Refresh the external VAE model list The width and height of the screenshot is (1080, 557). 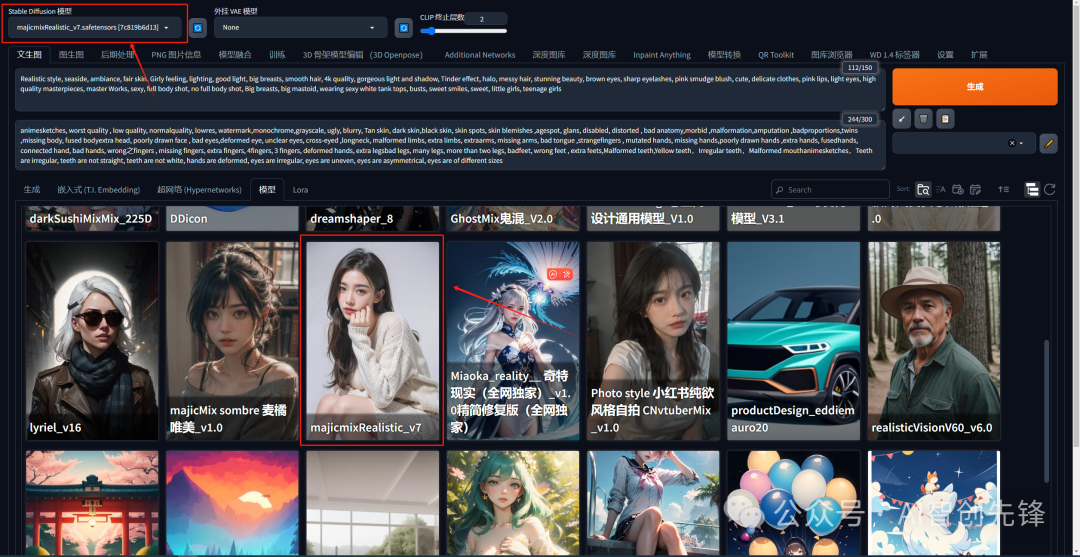click(404, 28)
